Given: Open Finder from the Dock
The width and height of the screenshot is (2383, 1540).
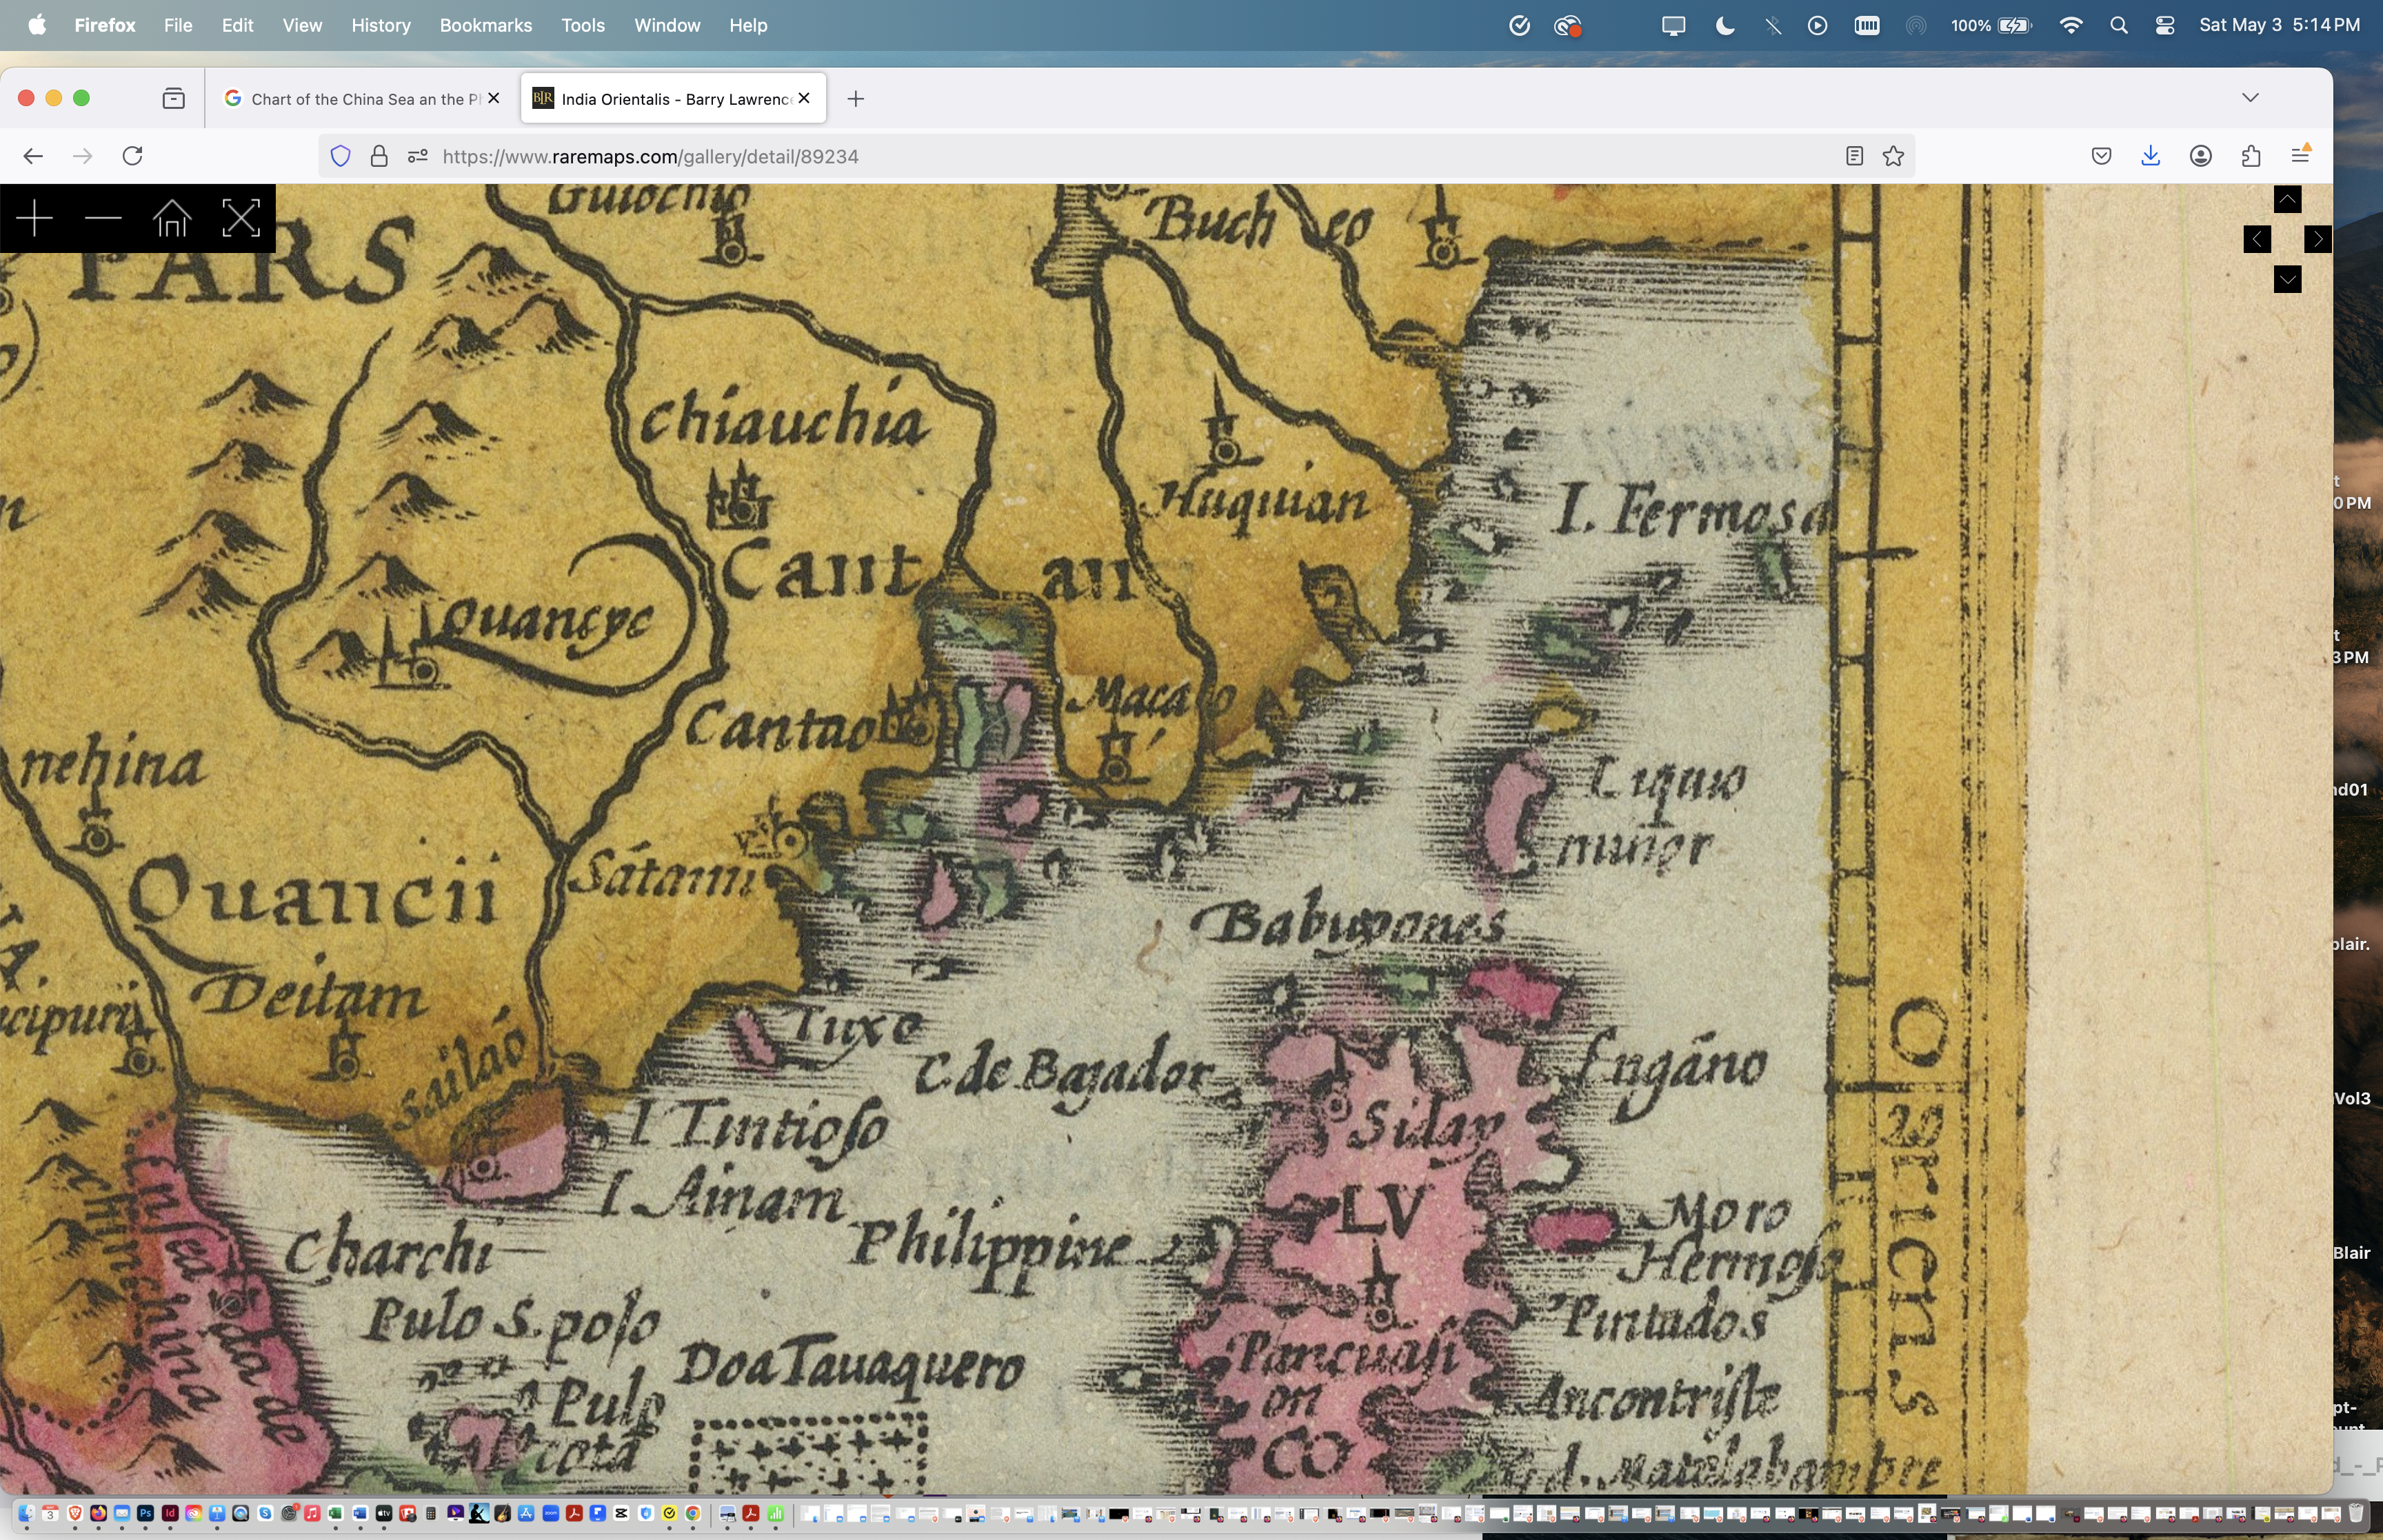Looking at the screenshot, I should [x=26, y=1513].
